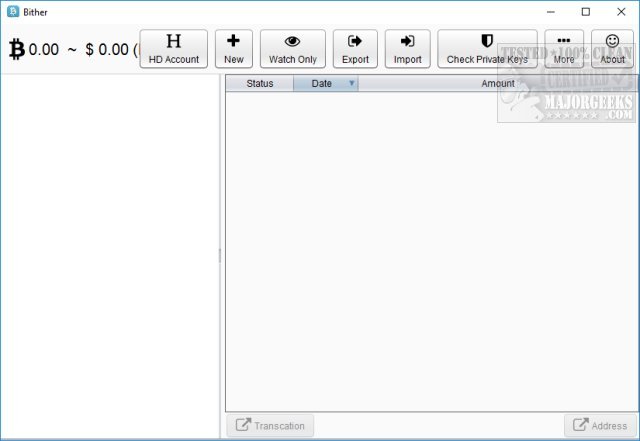Run Check Private Keys
640x441 pixels.
(x=487, y=49)
